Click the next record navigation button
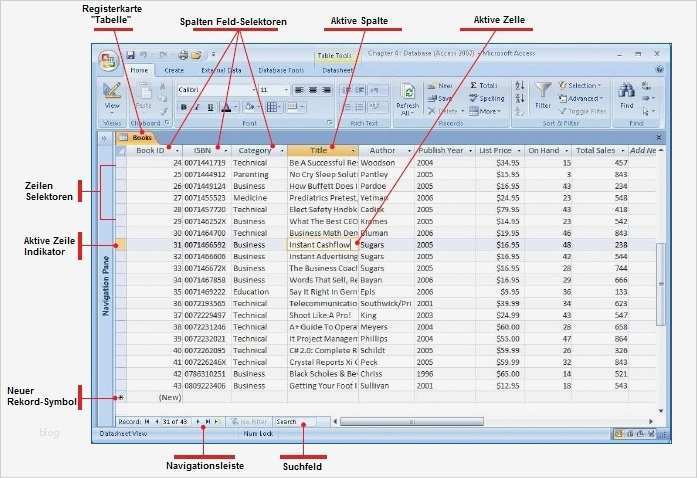The width and height of the screenshot is (697, 478). pos(197,423)
